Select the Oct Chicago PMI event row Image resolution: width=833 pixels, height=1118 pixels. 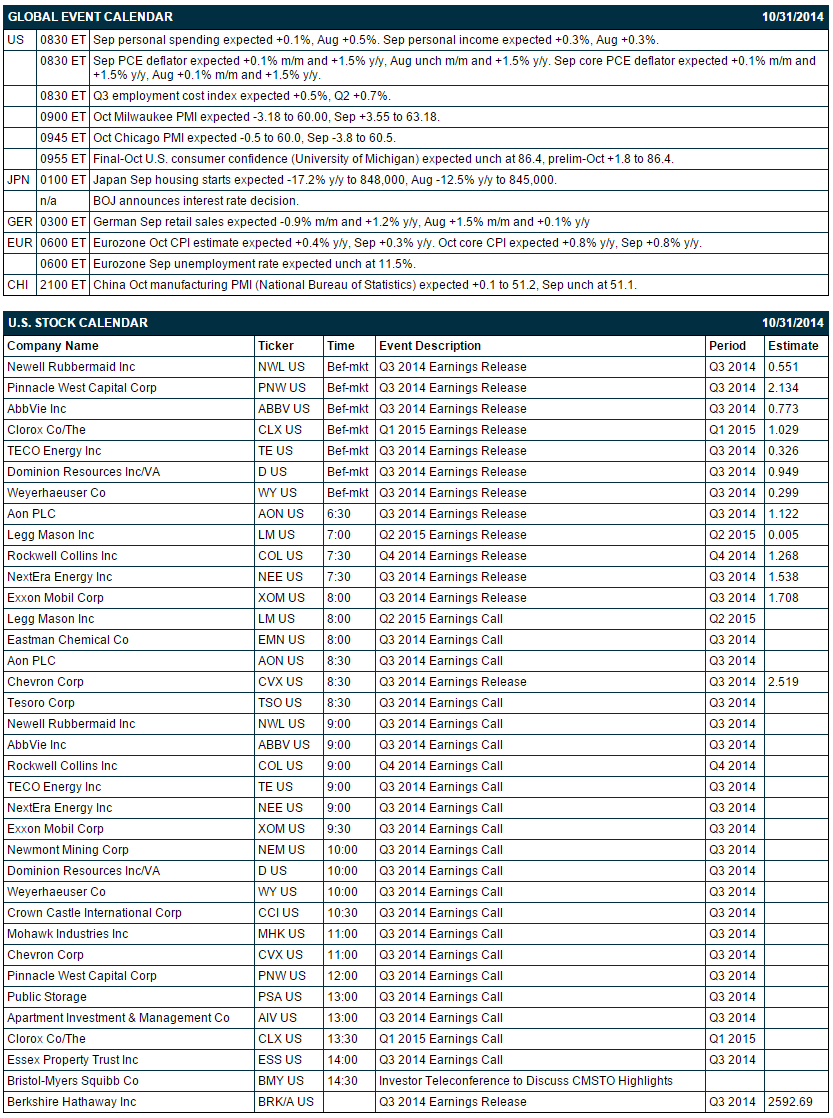[x=416, y=138]
